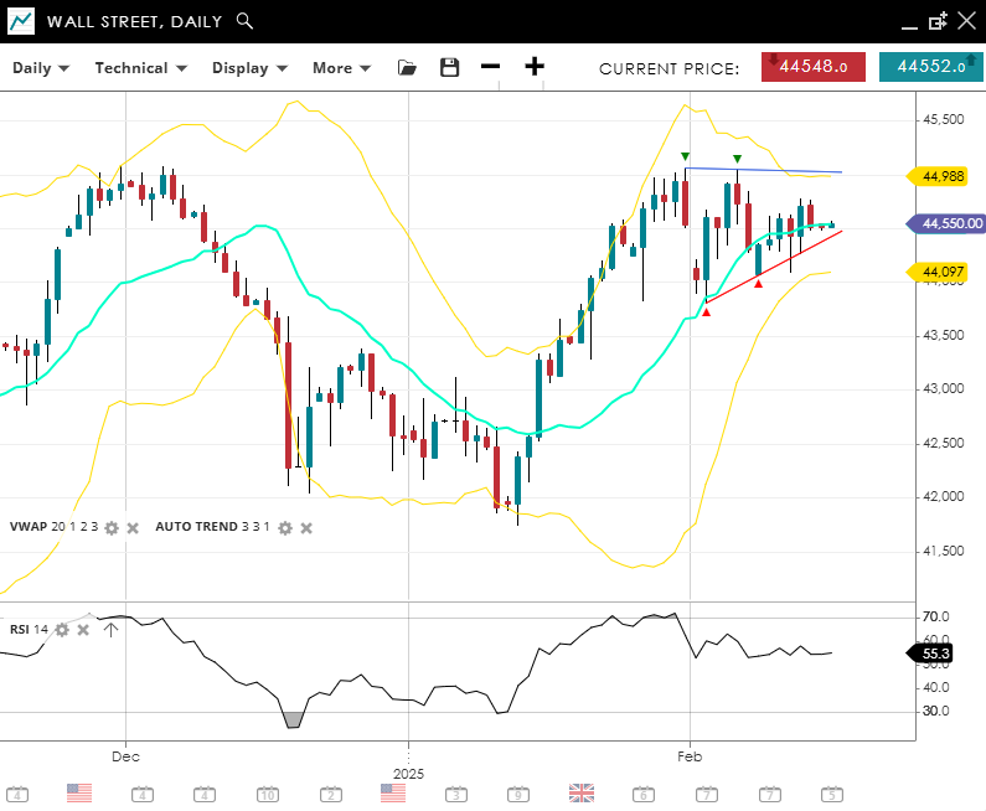Remove the VWAP indicator
Screen dimensions: 986x811
[x=132, y=527]
